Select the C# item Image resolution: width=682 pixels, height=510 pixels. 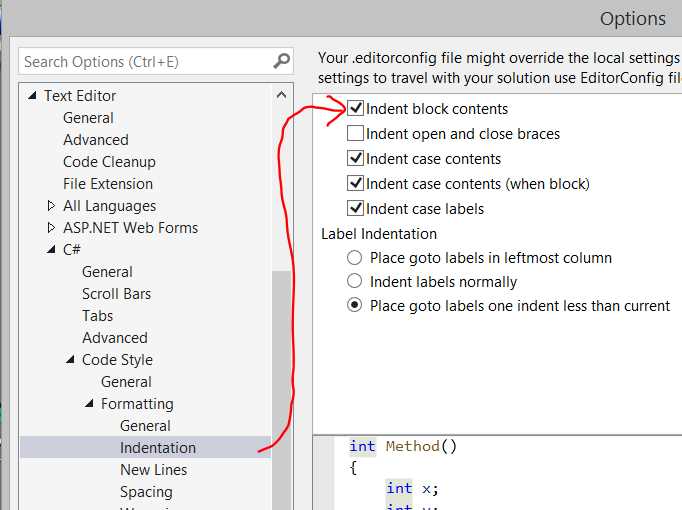tap(72, 250)
